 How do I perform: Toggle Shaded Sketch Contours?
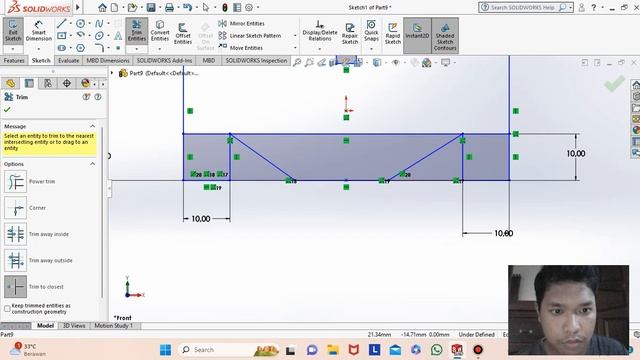point(445,36)
